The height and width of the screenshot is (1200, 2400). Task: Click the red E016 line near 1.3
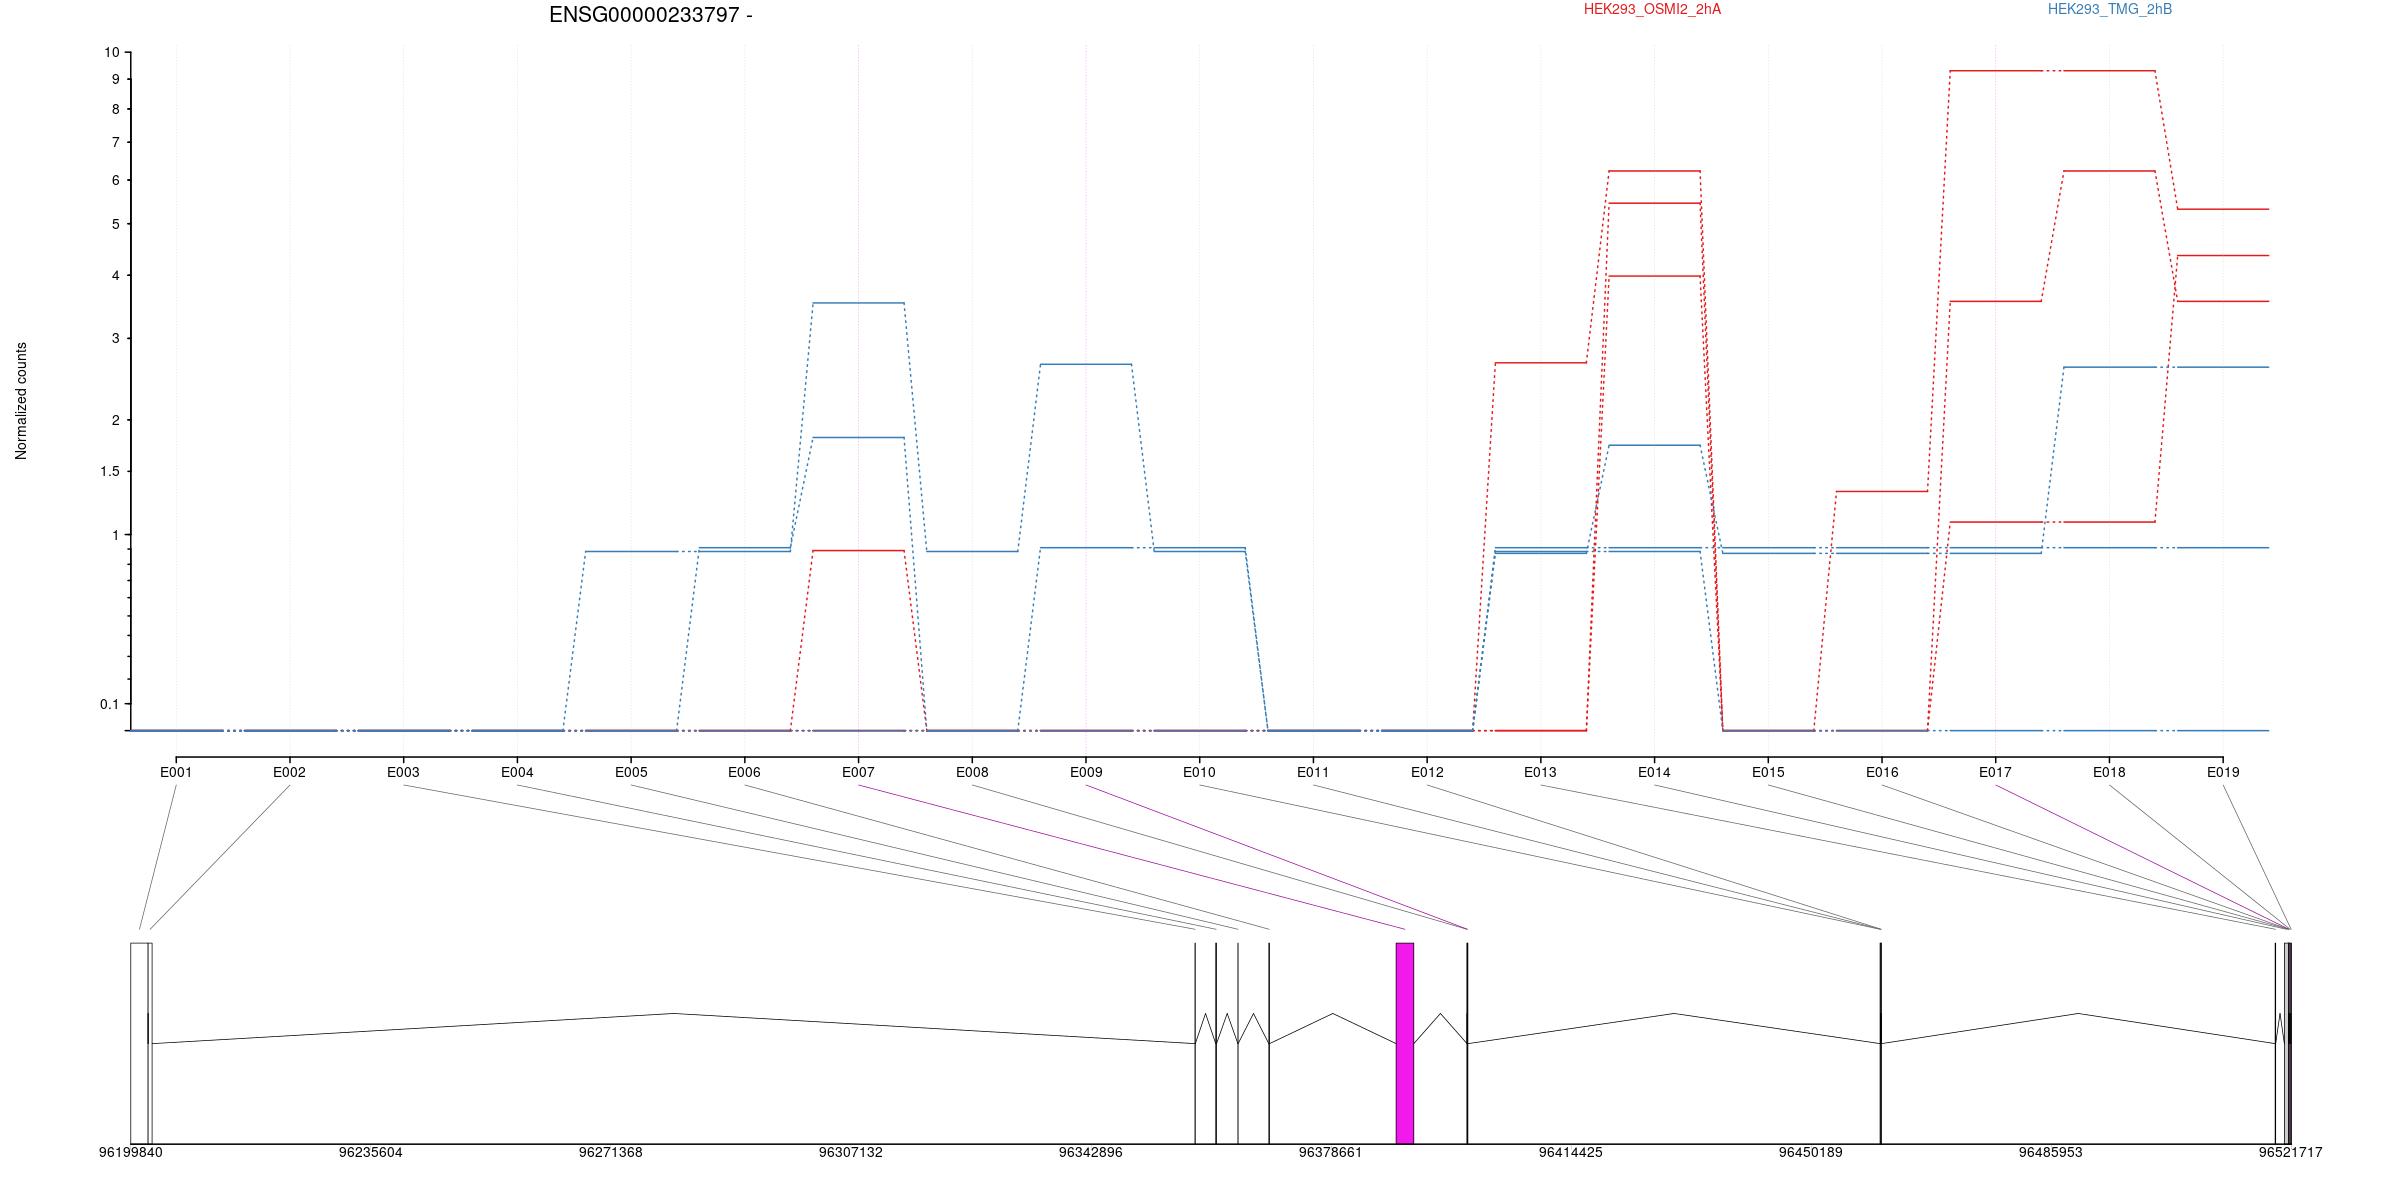(1882, 491)
